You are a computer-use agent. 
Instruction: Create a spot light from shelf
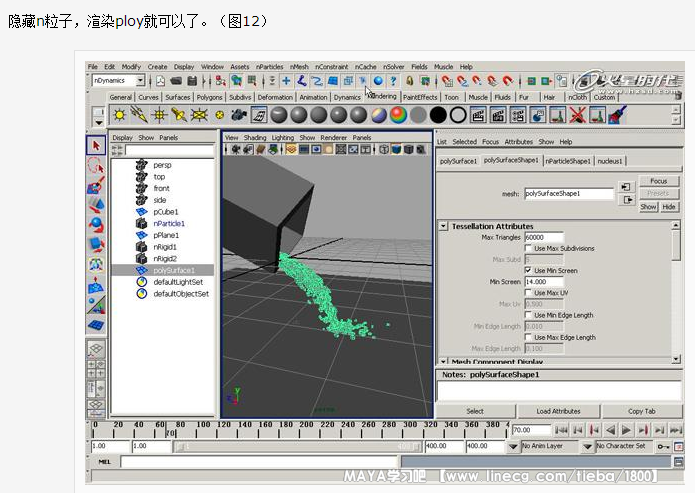pos(179,115)
